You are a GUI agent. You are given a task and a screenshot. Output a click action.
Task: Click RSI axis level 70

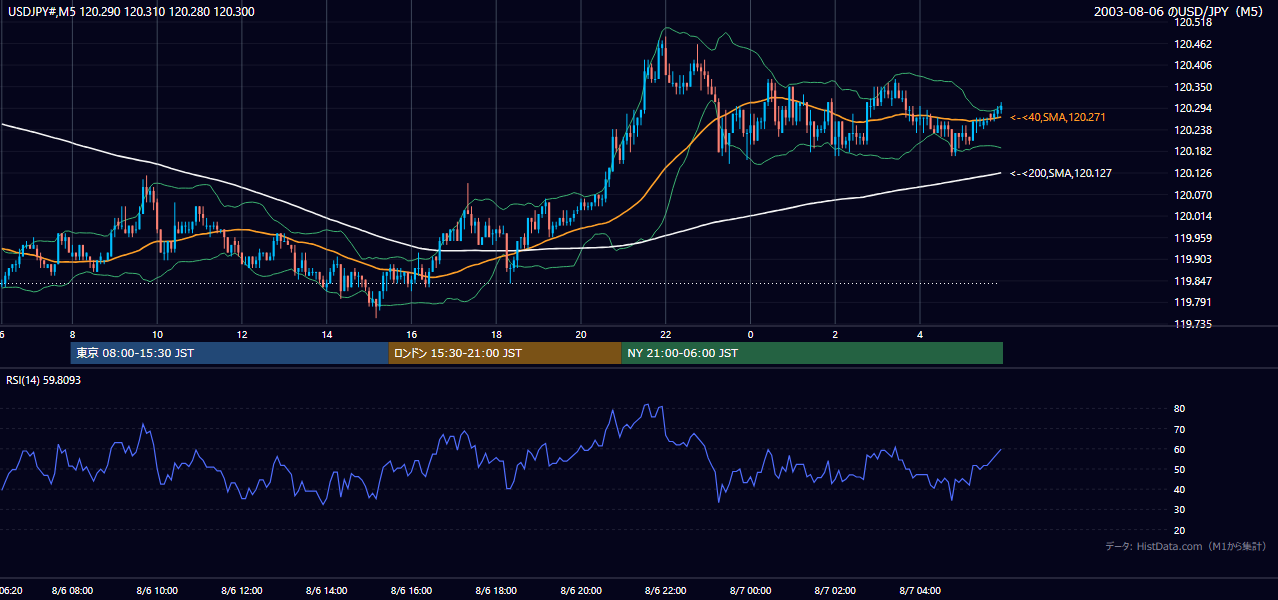click(1180, 429)
